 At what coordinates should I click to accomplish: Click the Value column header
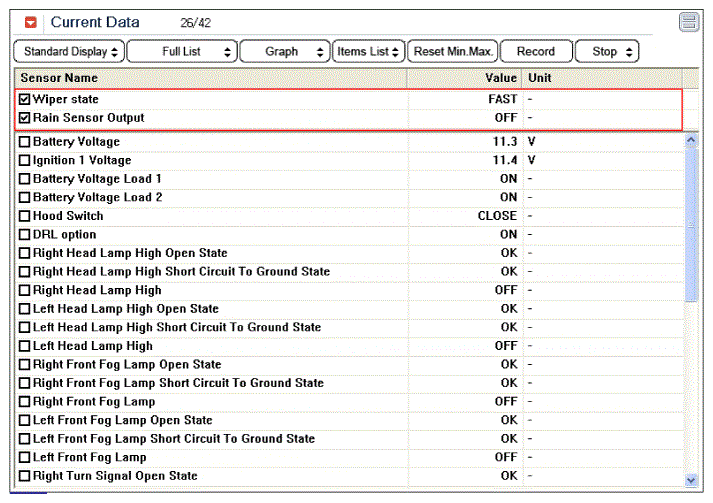tap(500, 77)
